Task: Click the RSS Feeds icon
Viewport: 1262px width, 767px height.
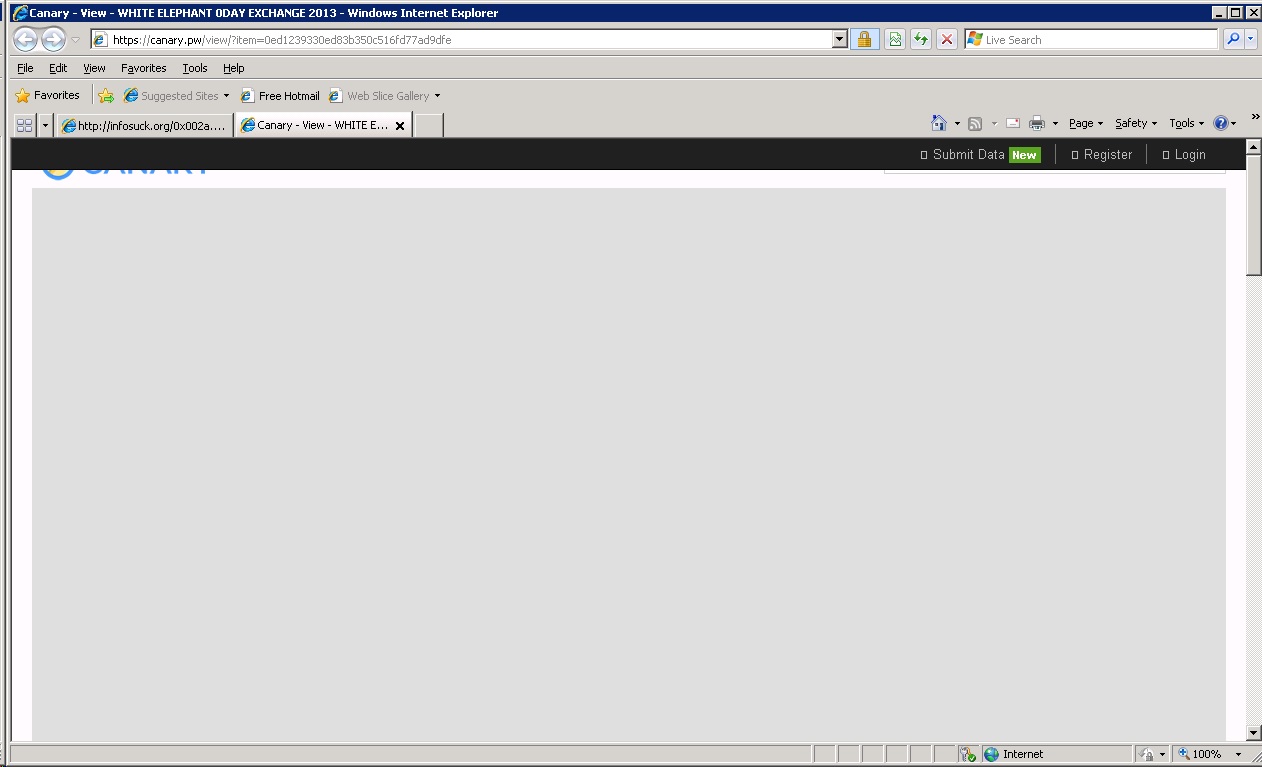Action: [975, 123]
